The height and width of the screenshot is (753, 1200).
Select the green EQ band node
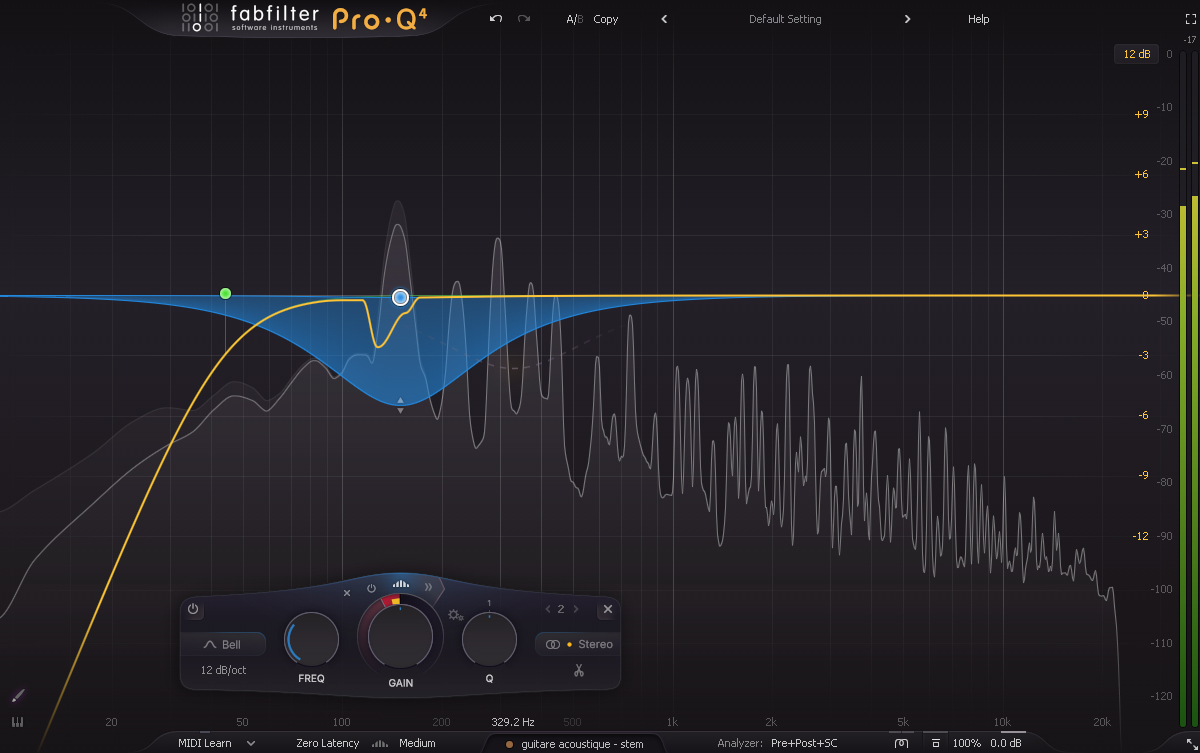tap(225, 293)
